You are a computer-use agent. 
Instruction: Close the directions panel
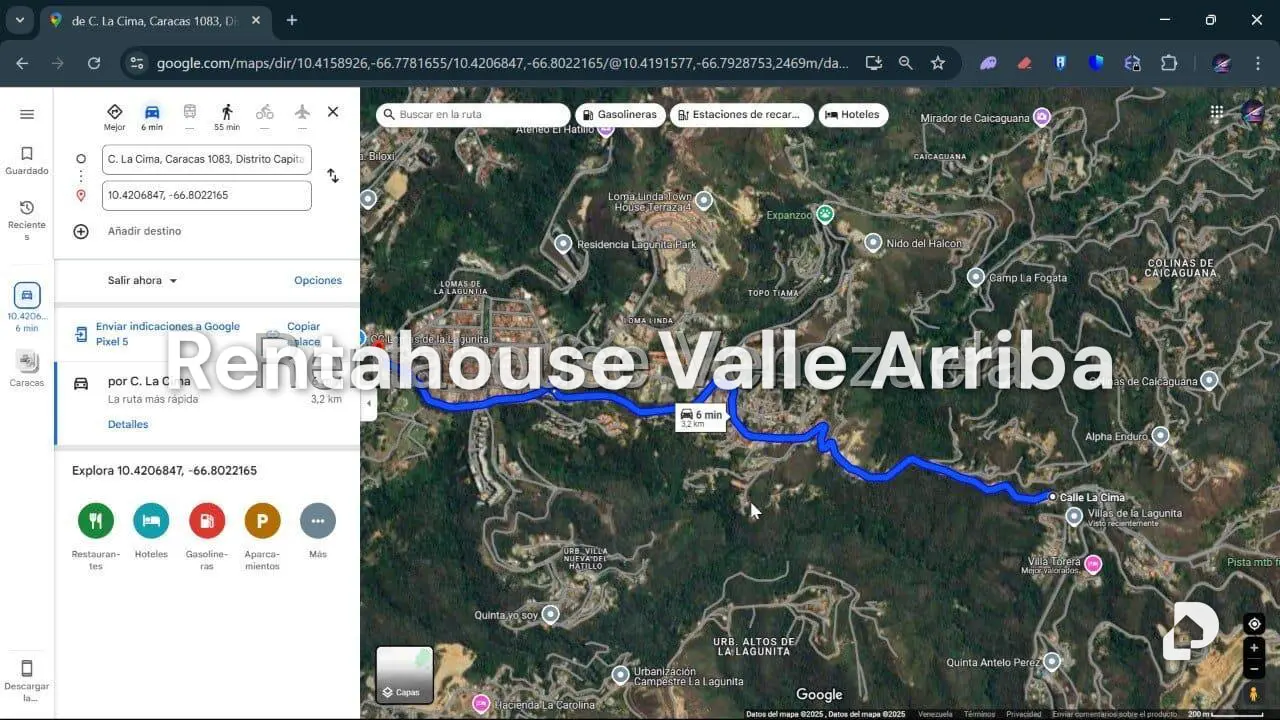pos(333,112)
